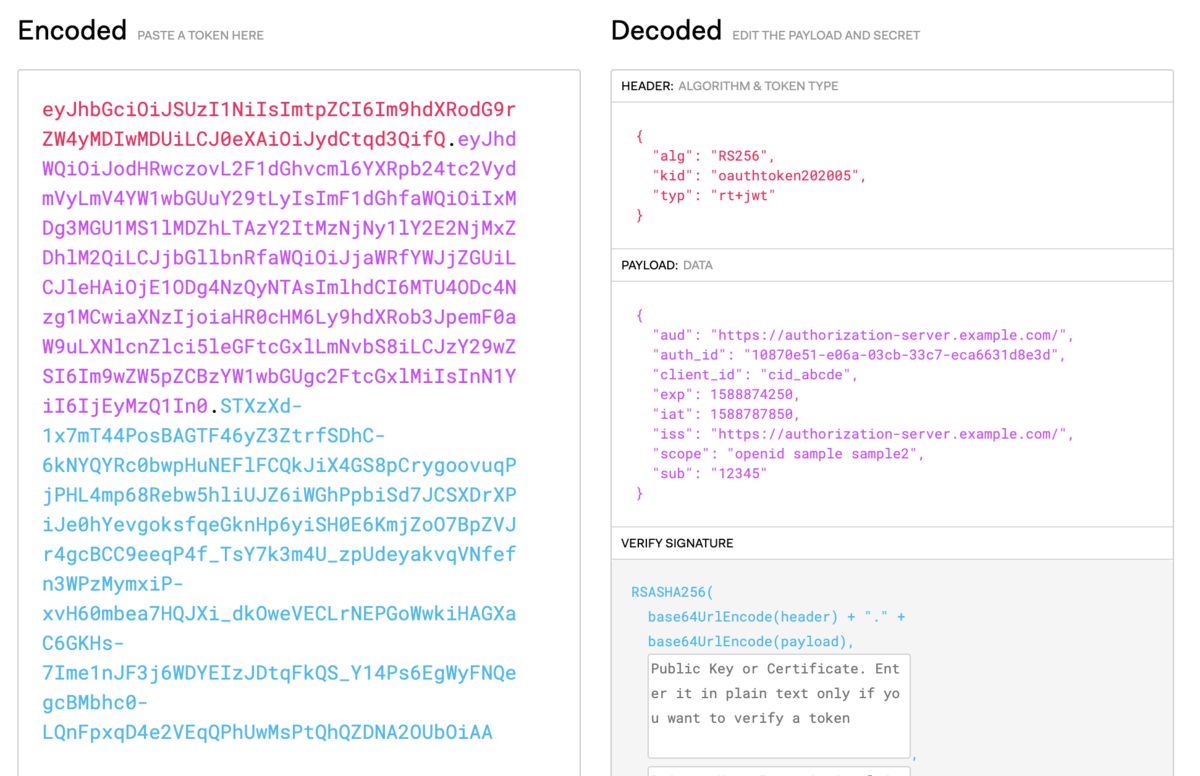Click the Encoded heading
This screenshot has width=1200, height=776.
click(72, 30)
